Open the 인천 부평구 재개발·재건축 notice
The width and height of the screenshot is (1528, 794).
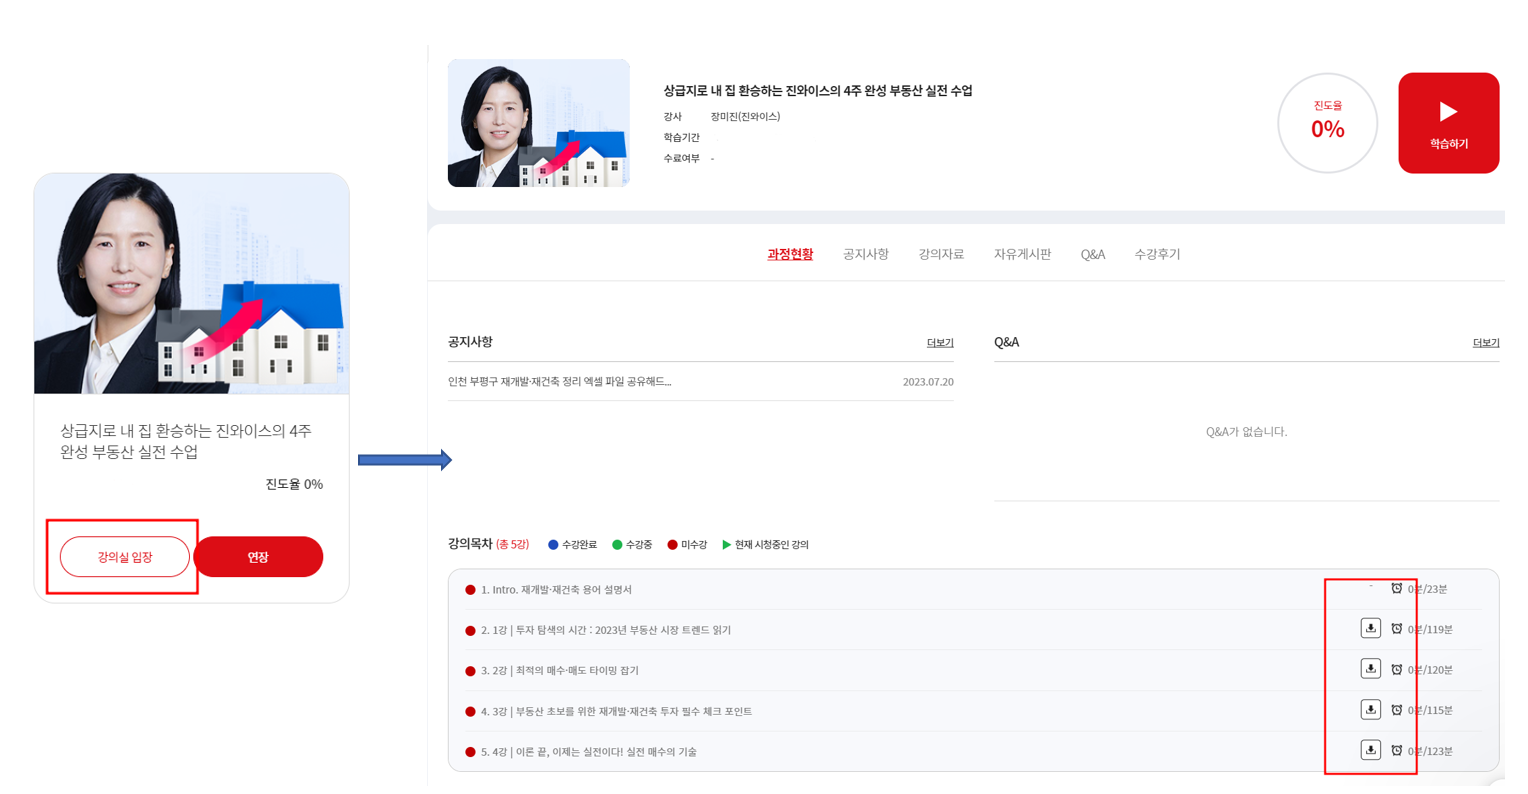click(559, 382)
